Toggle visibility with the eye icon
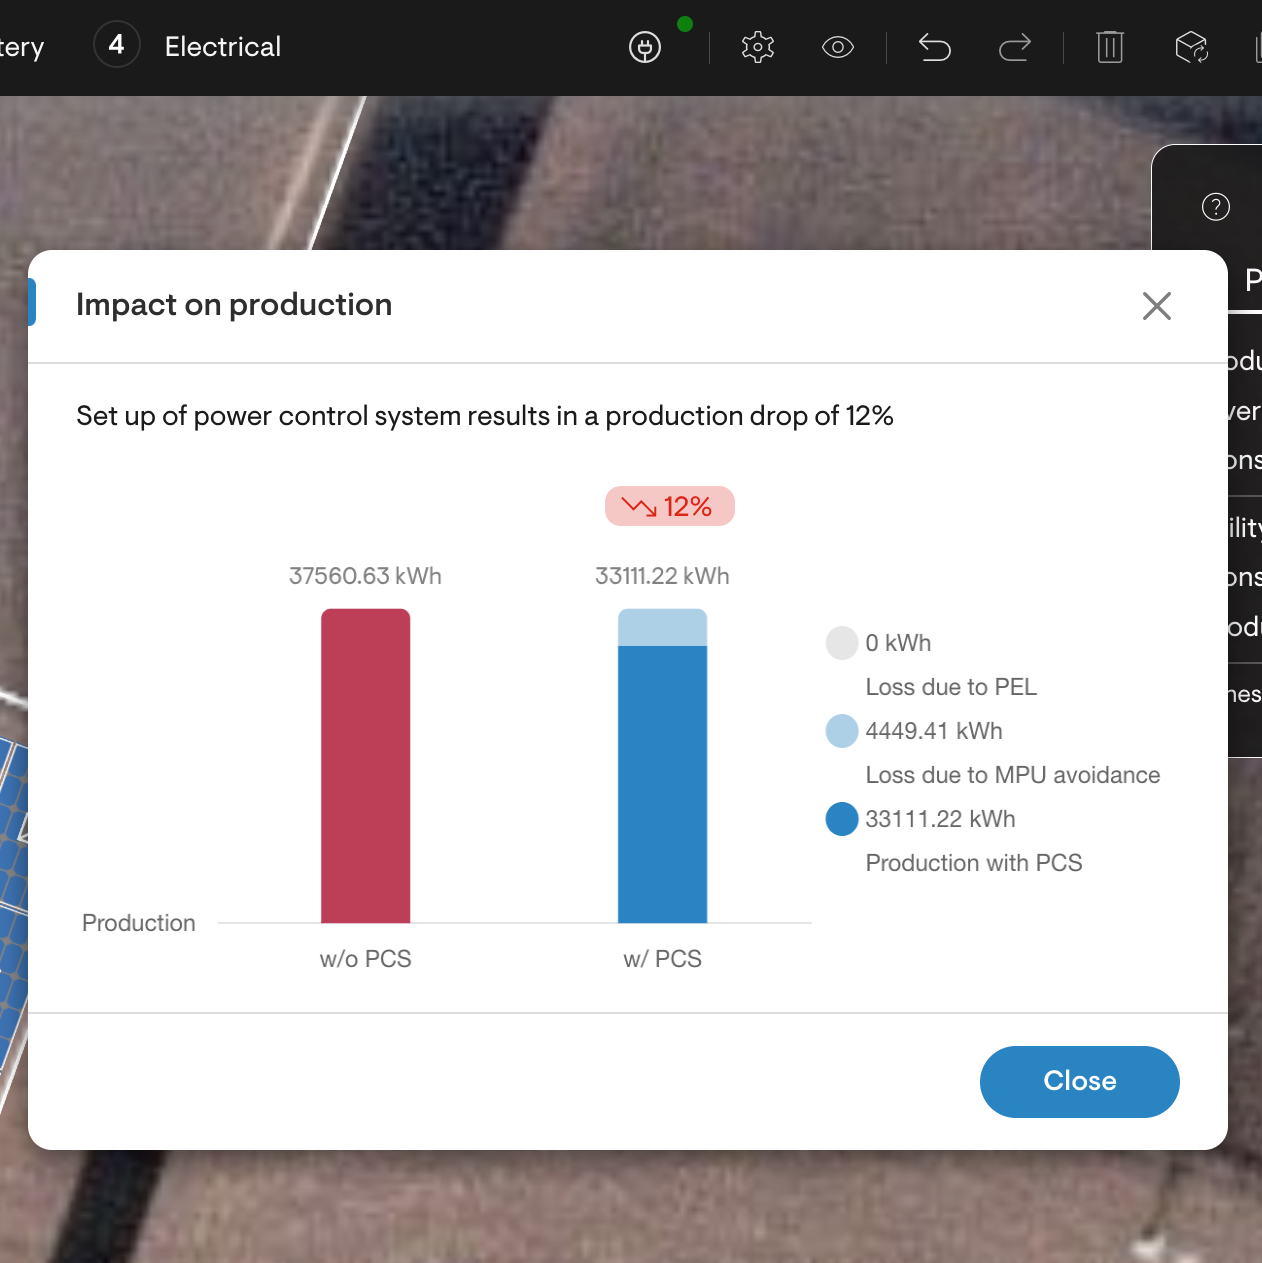Viewport: 1262px width, 1263px height. [837, 47]
